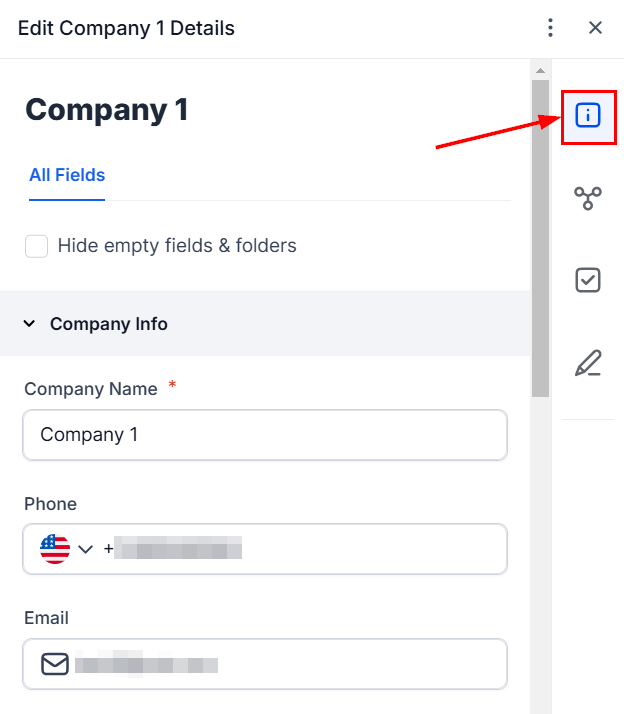Open the three-dot more options menu
Viewport: 624px width, 714px height.
[550, 28]
